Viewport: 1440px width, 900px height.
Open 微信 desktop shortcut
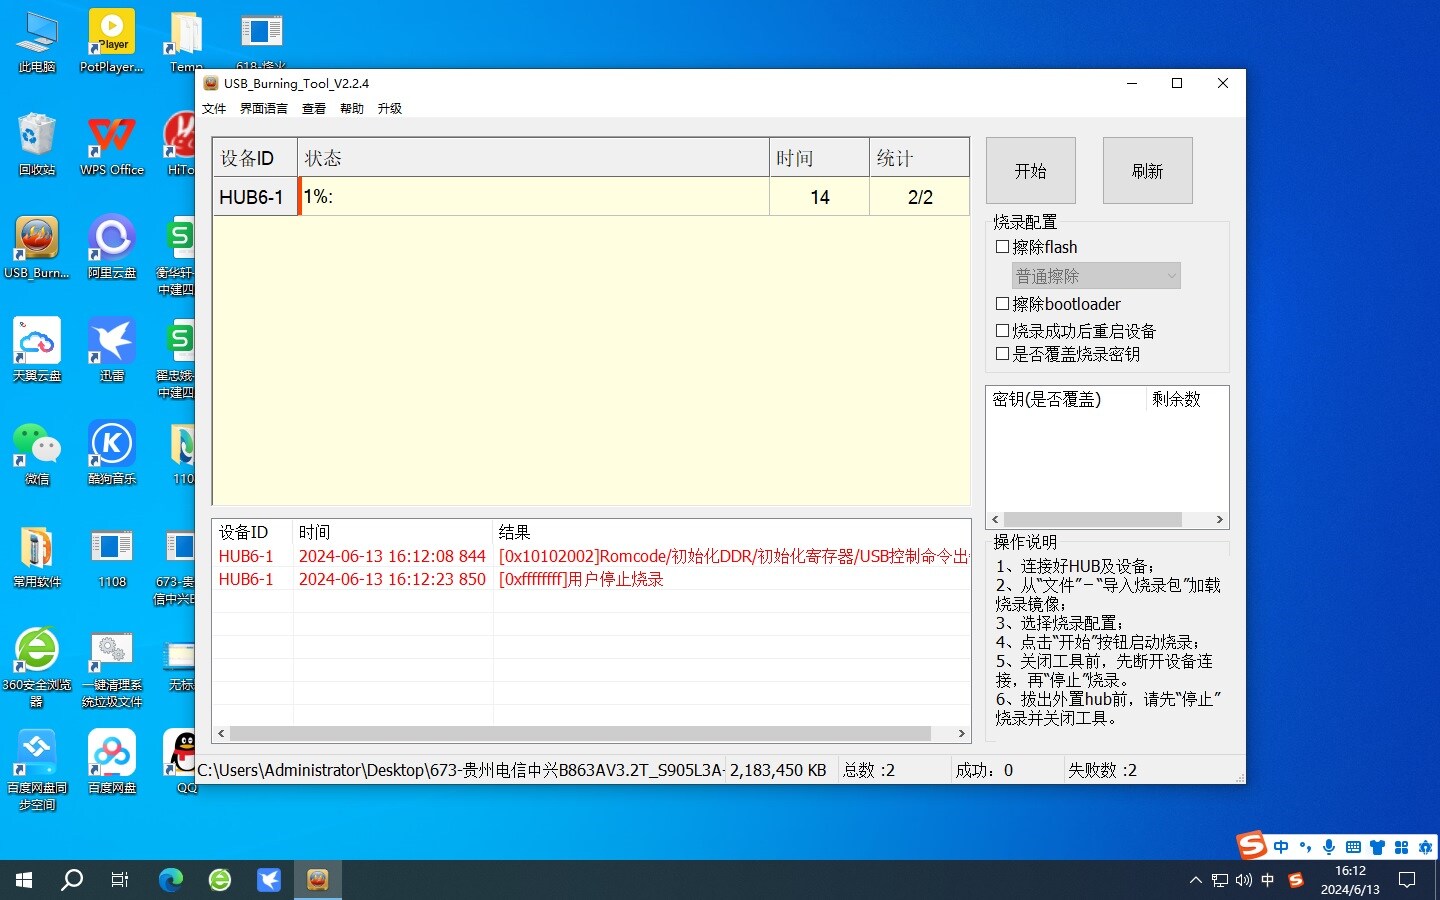coord(37,454)
